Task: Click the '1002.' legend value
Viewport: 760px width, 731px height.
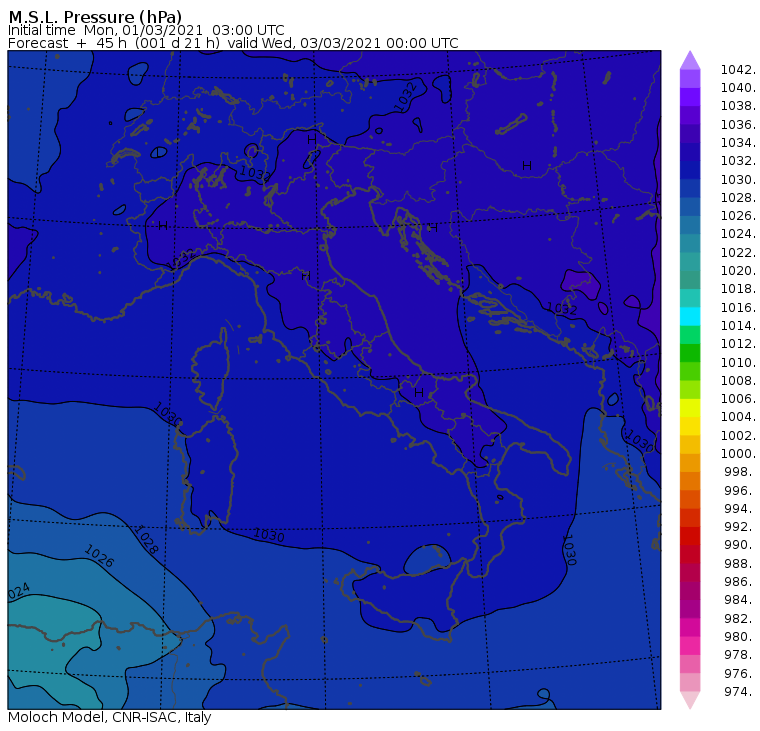Action: point(738,435)
